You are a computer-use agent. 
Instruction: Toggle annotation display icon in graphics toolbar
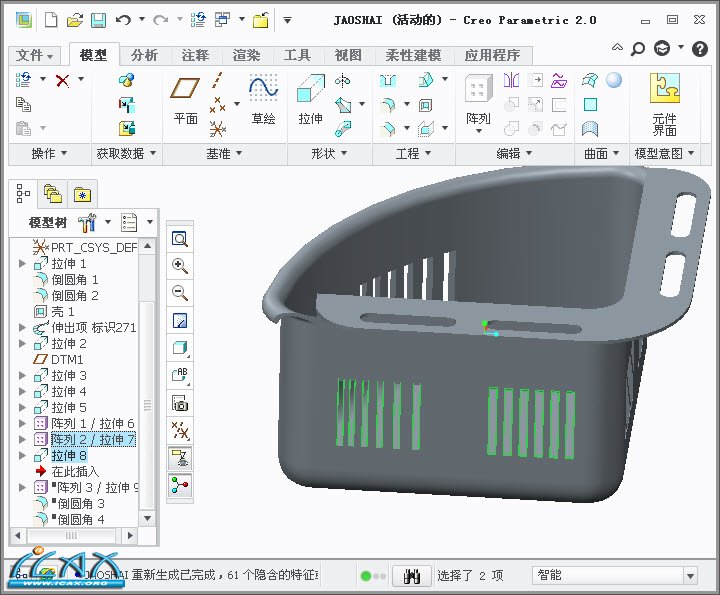180,457
